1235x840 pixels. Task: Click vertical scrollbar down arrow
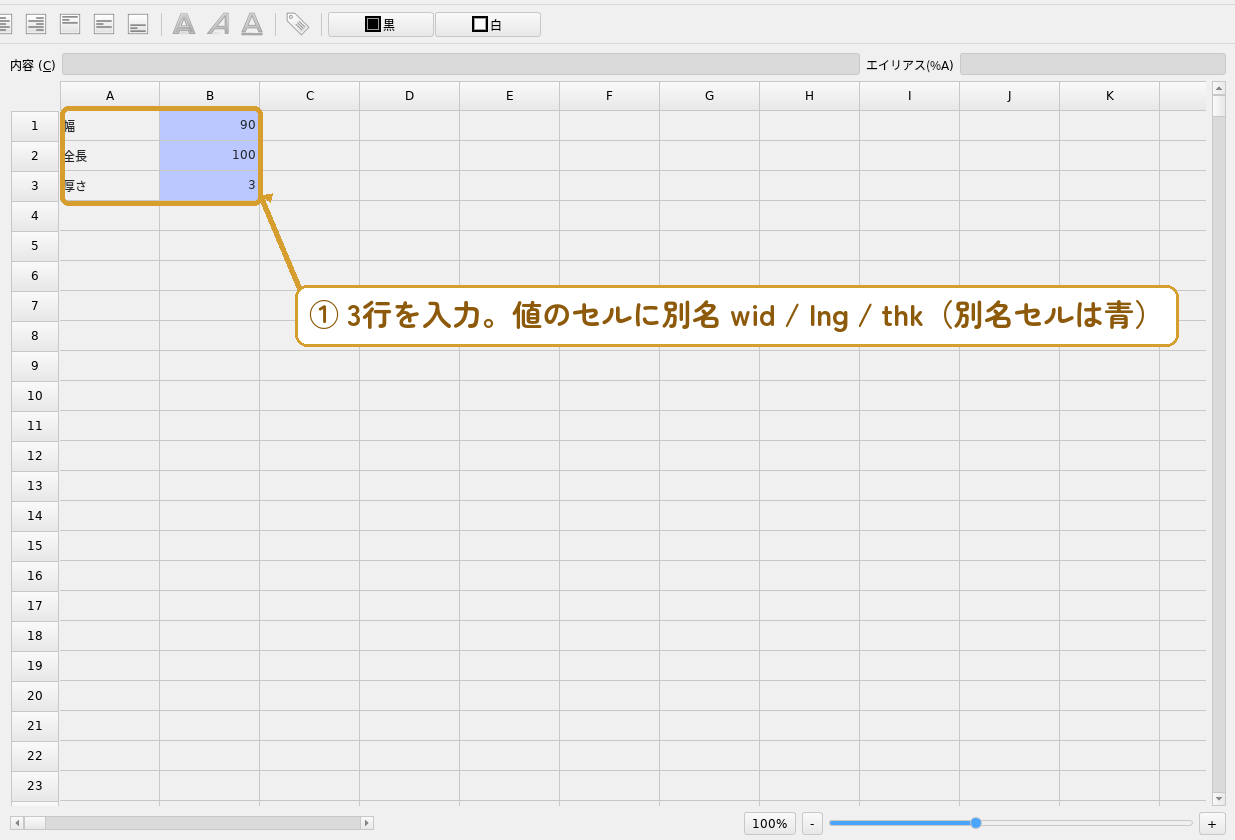[x=1218, y=799]
